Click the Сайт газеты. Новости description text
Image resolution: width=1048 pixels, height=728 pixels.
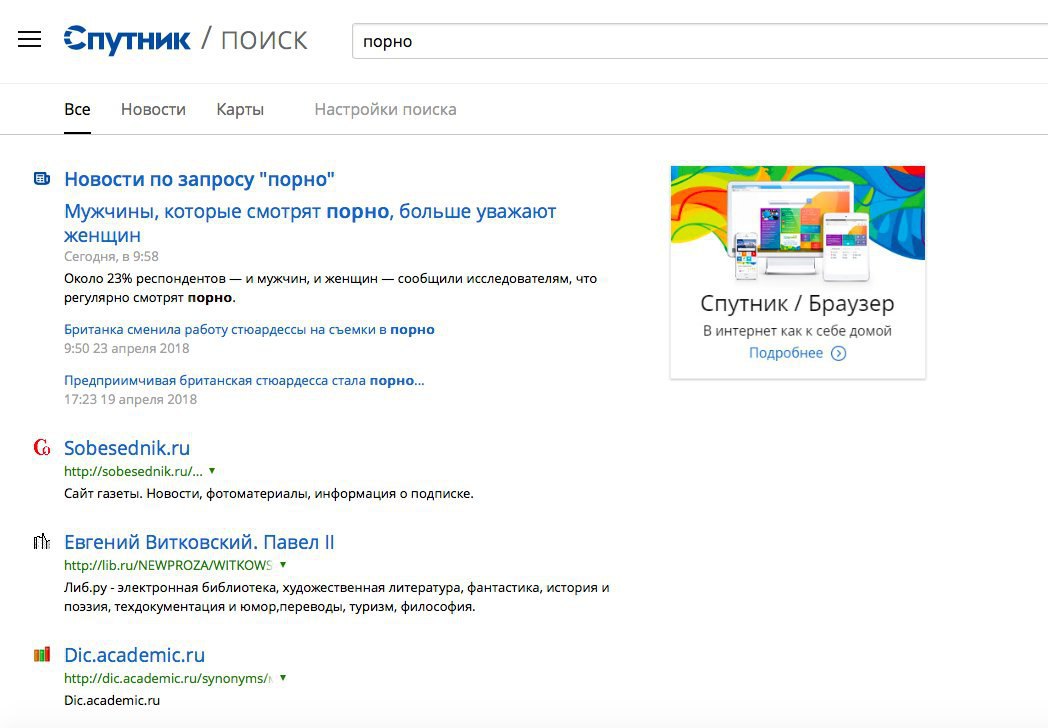(269, 494)
